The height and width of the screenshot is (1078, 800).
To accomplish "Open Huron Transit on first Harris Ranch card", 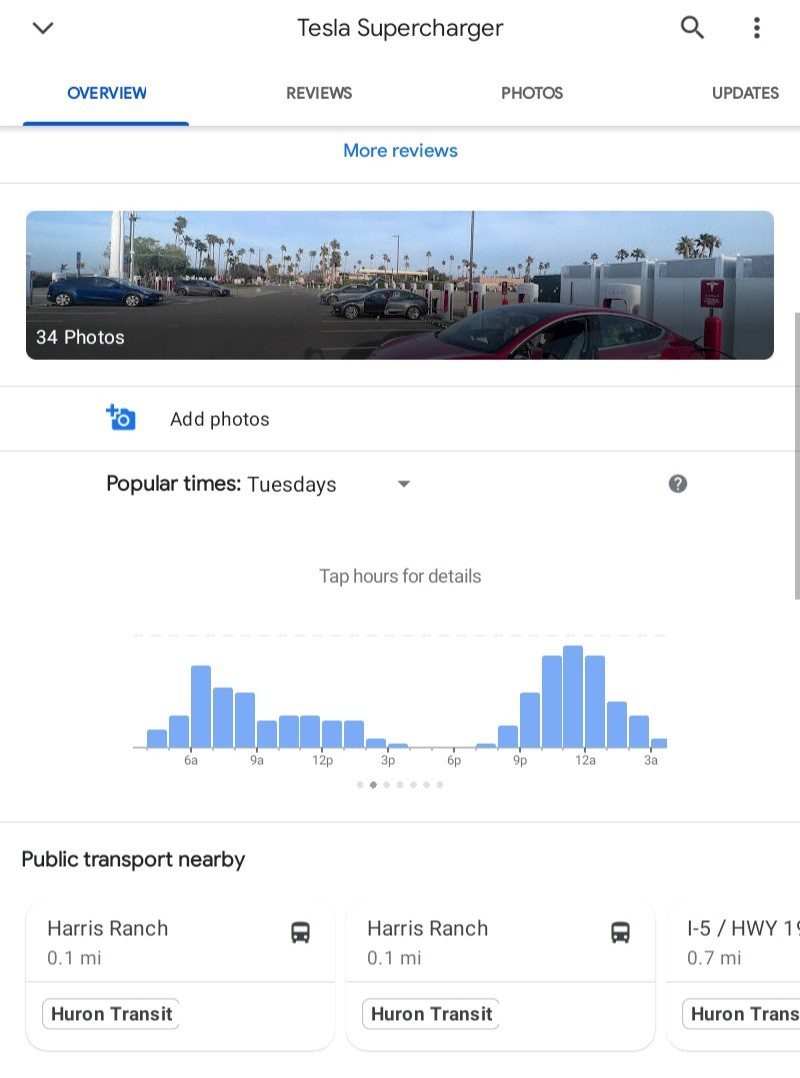I will coord(111,1013).
